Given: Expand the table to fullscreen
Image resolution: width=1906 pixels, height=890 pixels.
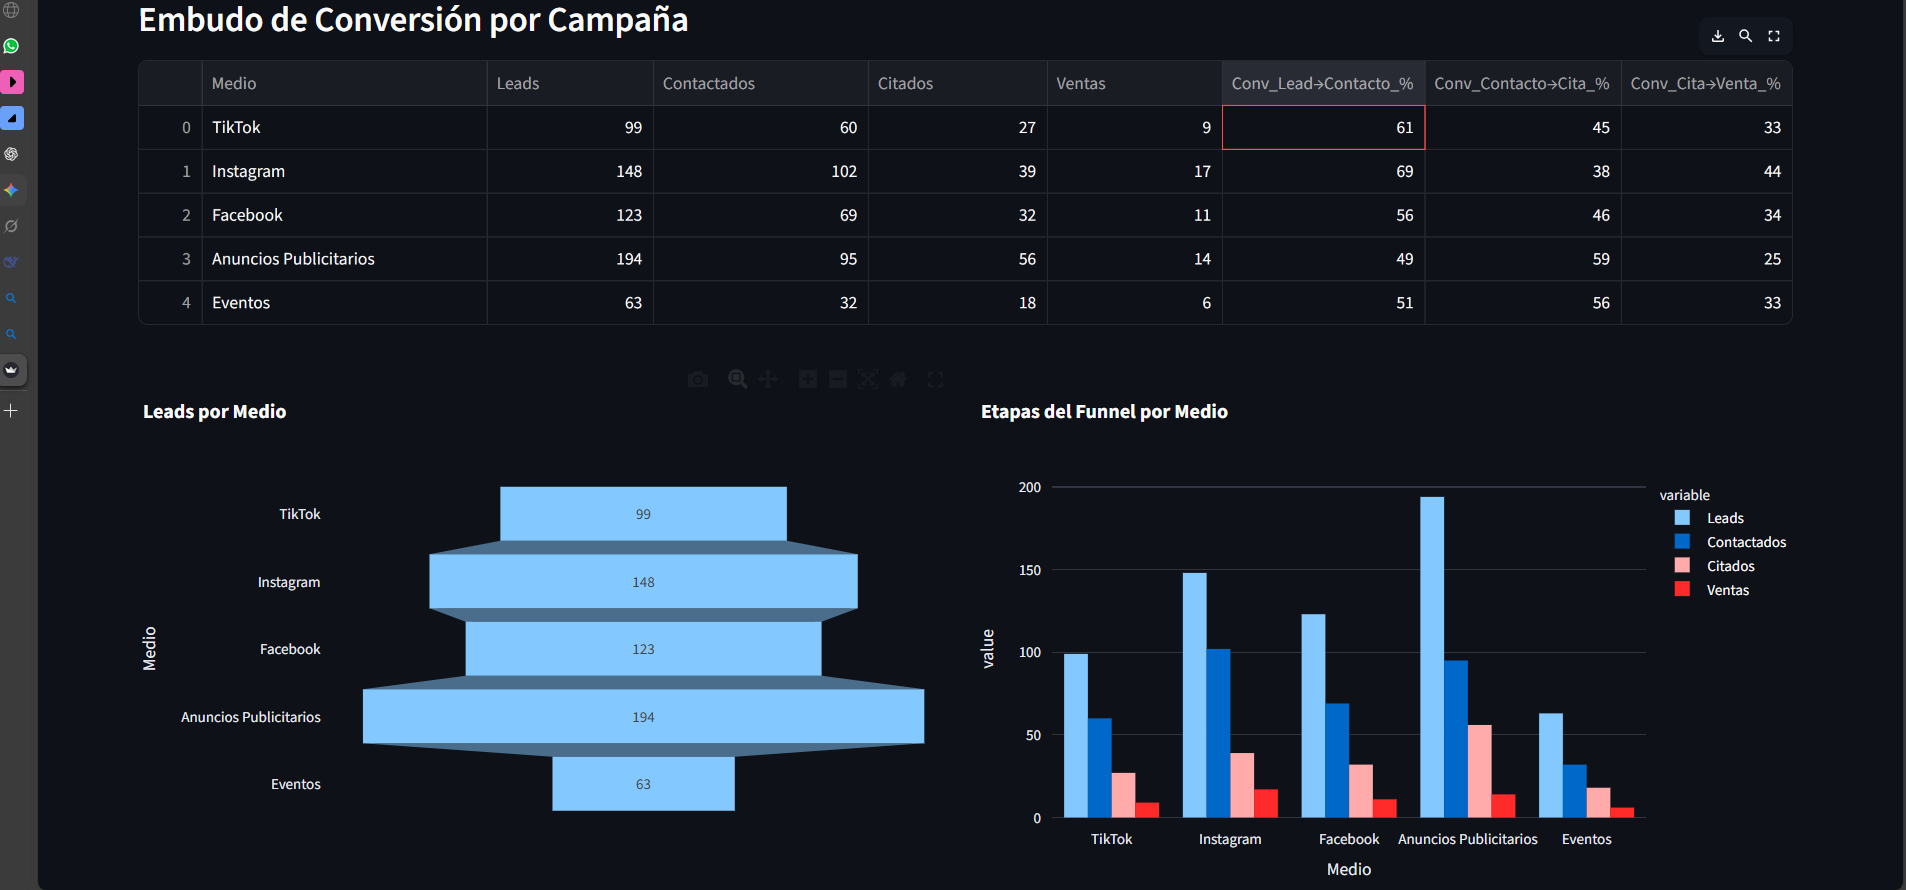Looking at the screenshot, I should click(x=1774, y=36).
